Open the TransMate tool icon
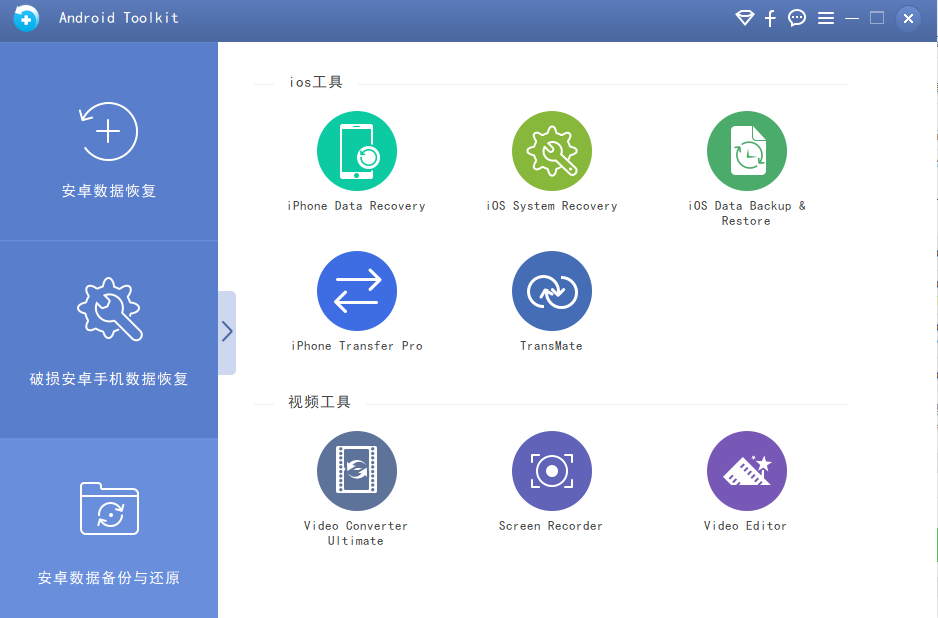 (x=551, y=291)
